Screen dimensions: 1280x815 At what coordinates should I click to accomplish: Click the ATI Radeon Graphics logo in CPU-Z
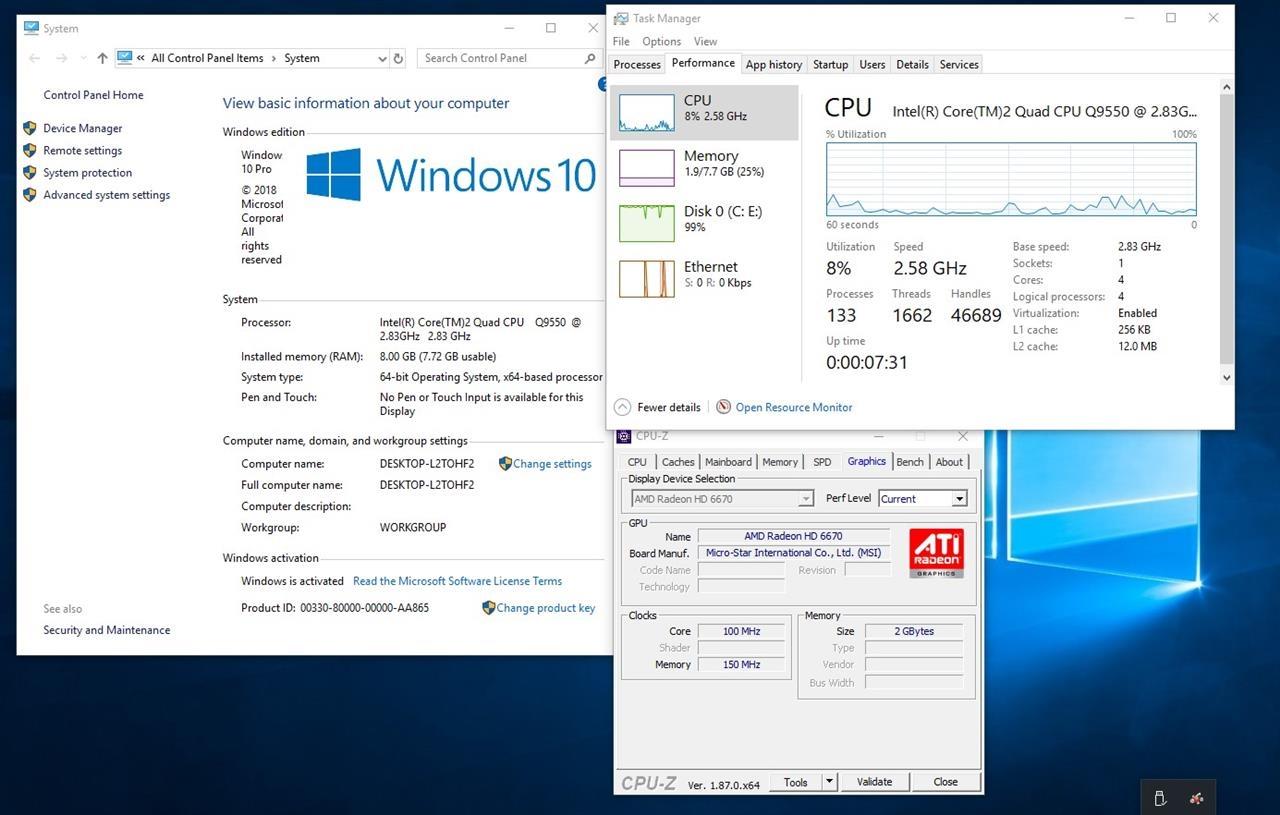[x=937, y=553]
